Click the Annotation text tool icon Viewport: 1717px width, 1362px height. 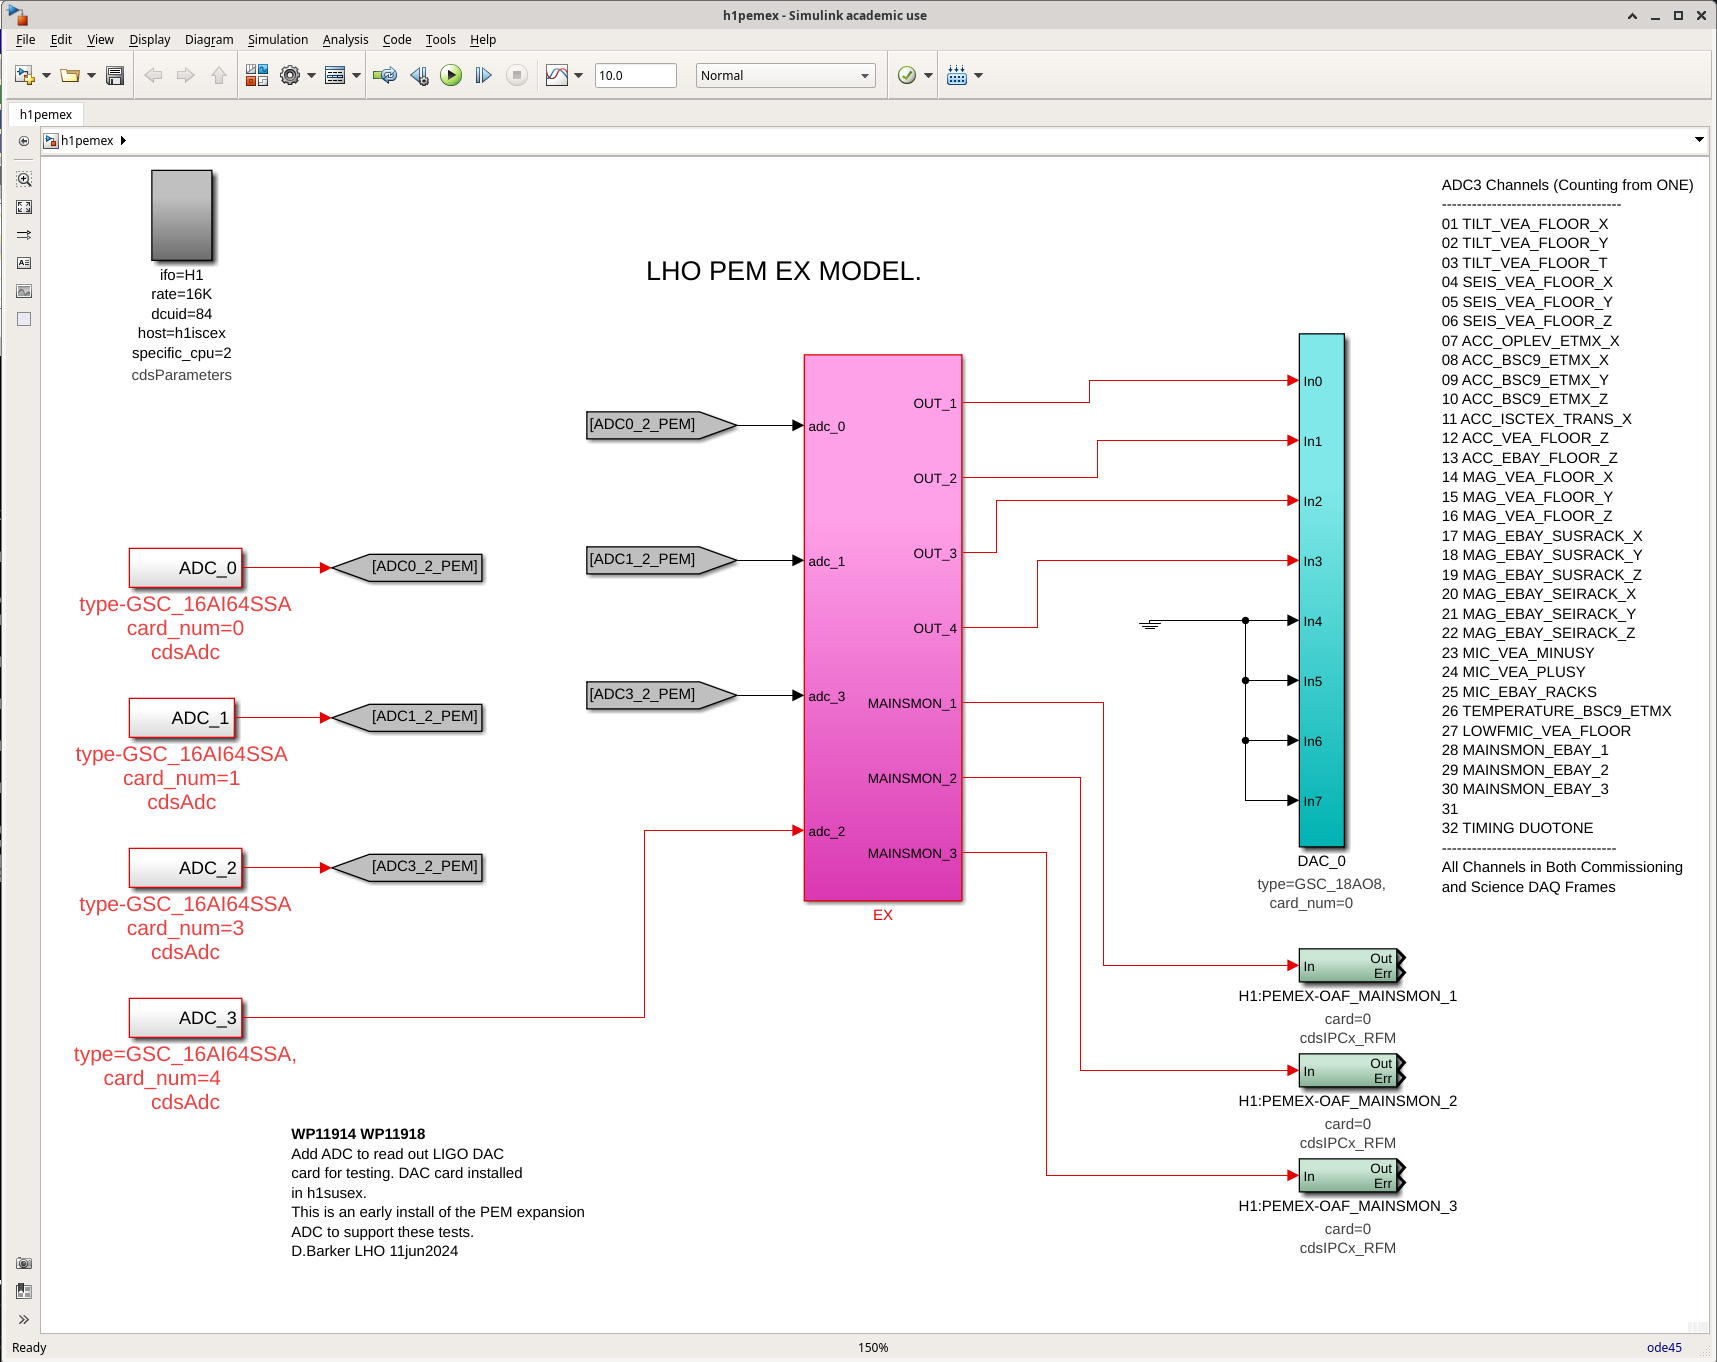(x=24, y=263)
